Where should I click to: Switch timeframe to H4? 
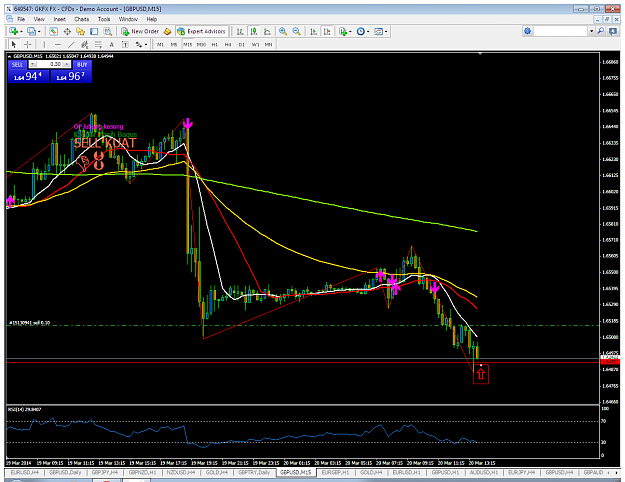[228, 45]
